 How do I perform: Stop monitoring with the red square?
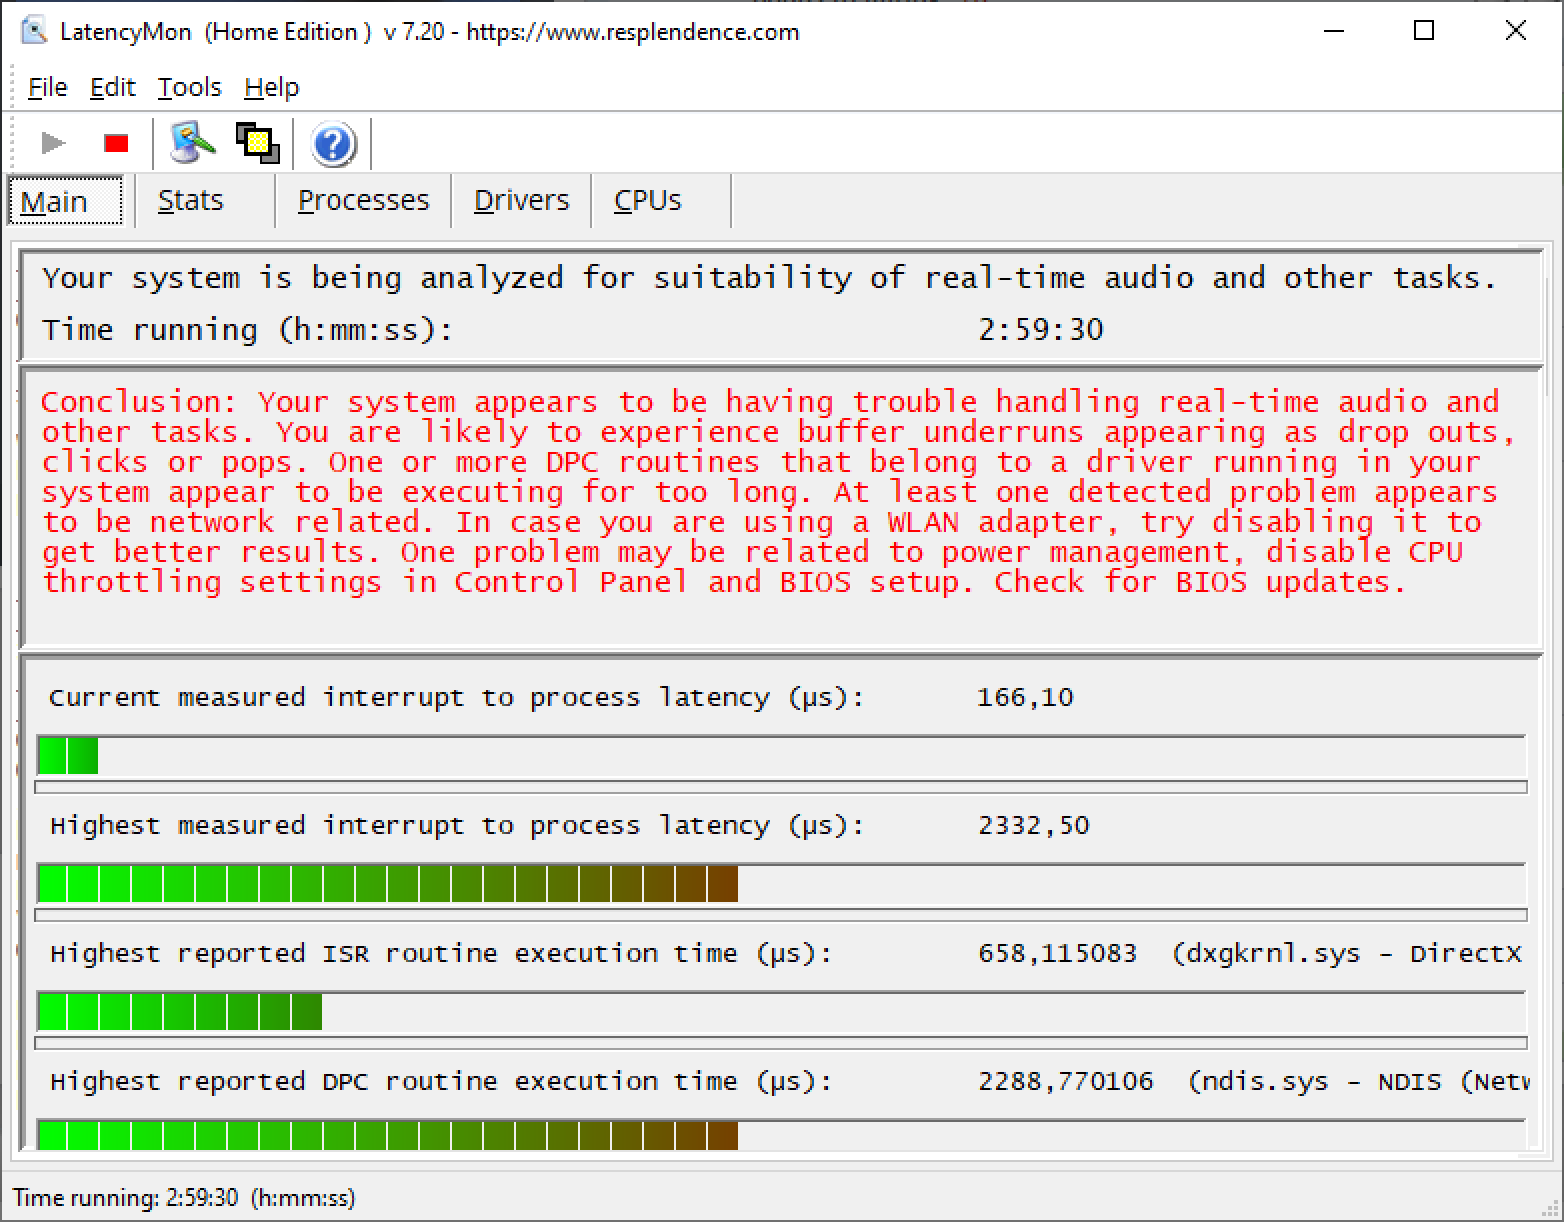tap(116, 144)
